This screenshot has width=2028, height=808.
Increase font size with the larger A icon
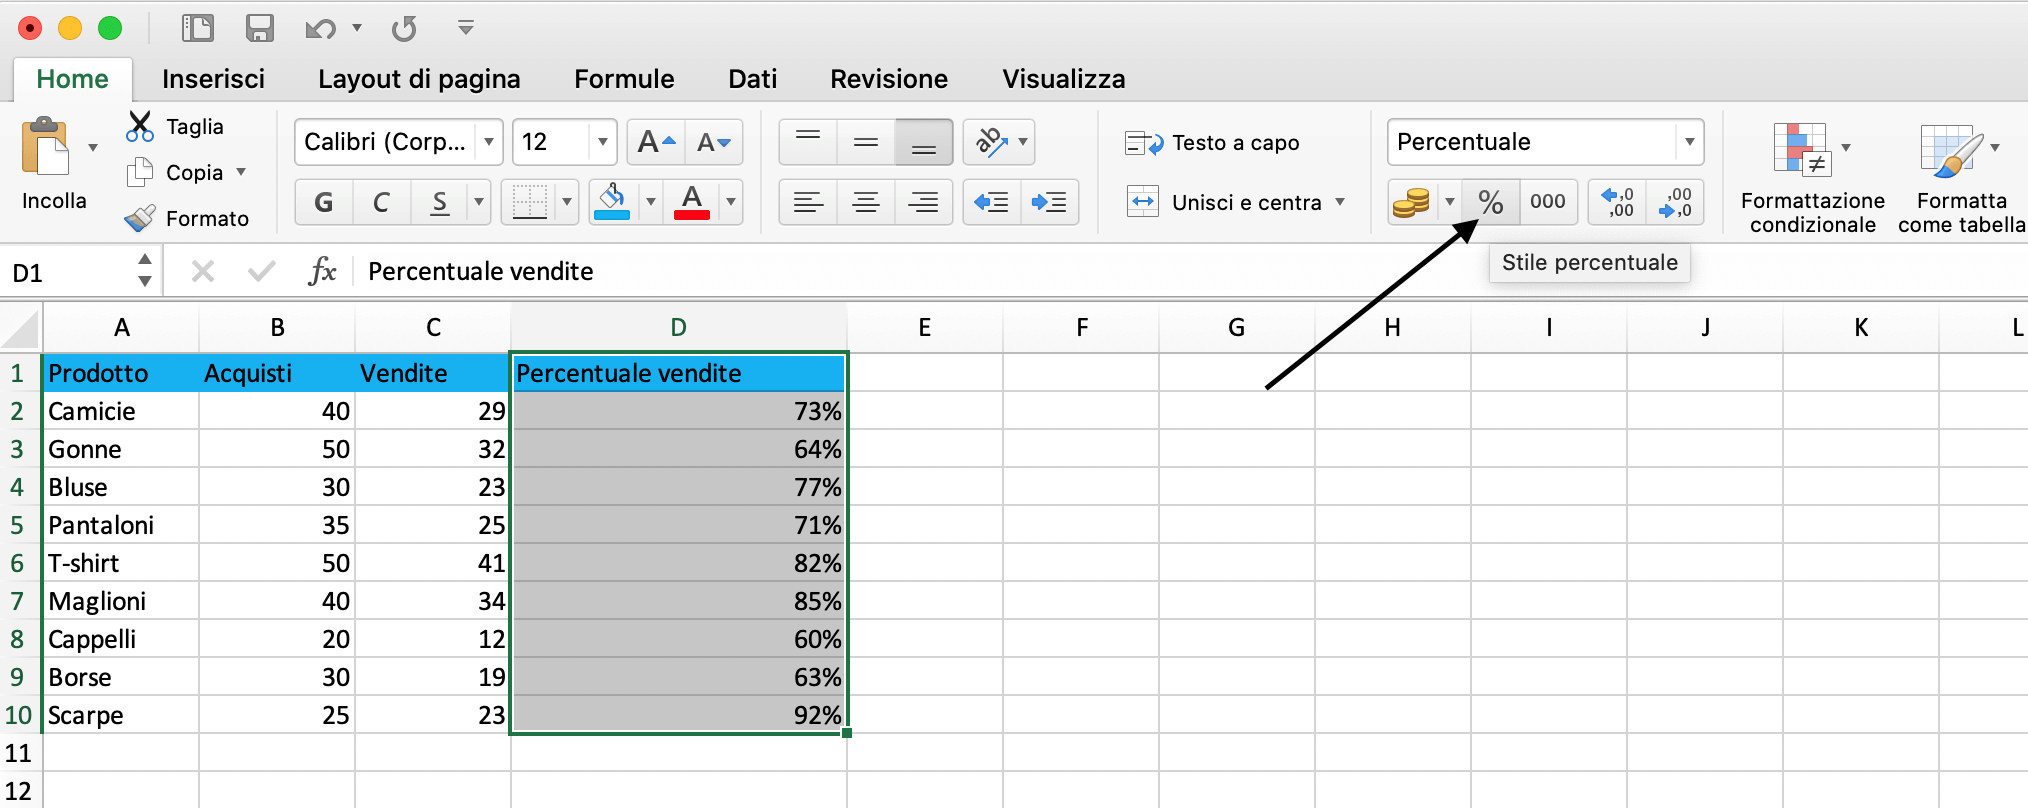[x=656, y=142]
